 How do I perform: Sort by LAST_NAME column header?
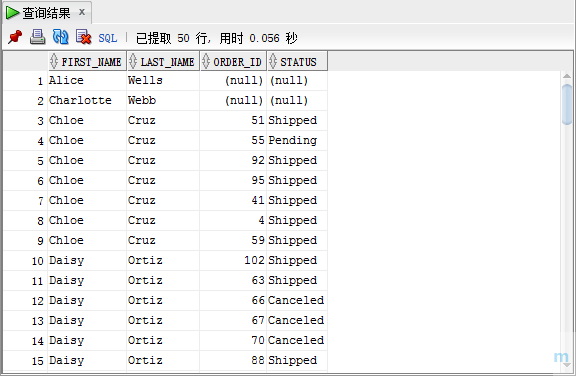coord(163,61)
